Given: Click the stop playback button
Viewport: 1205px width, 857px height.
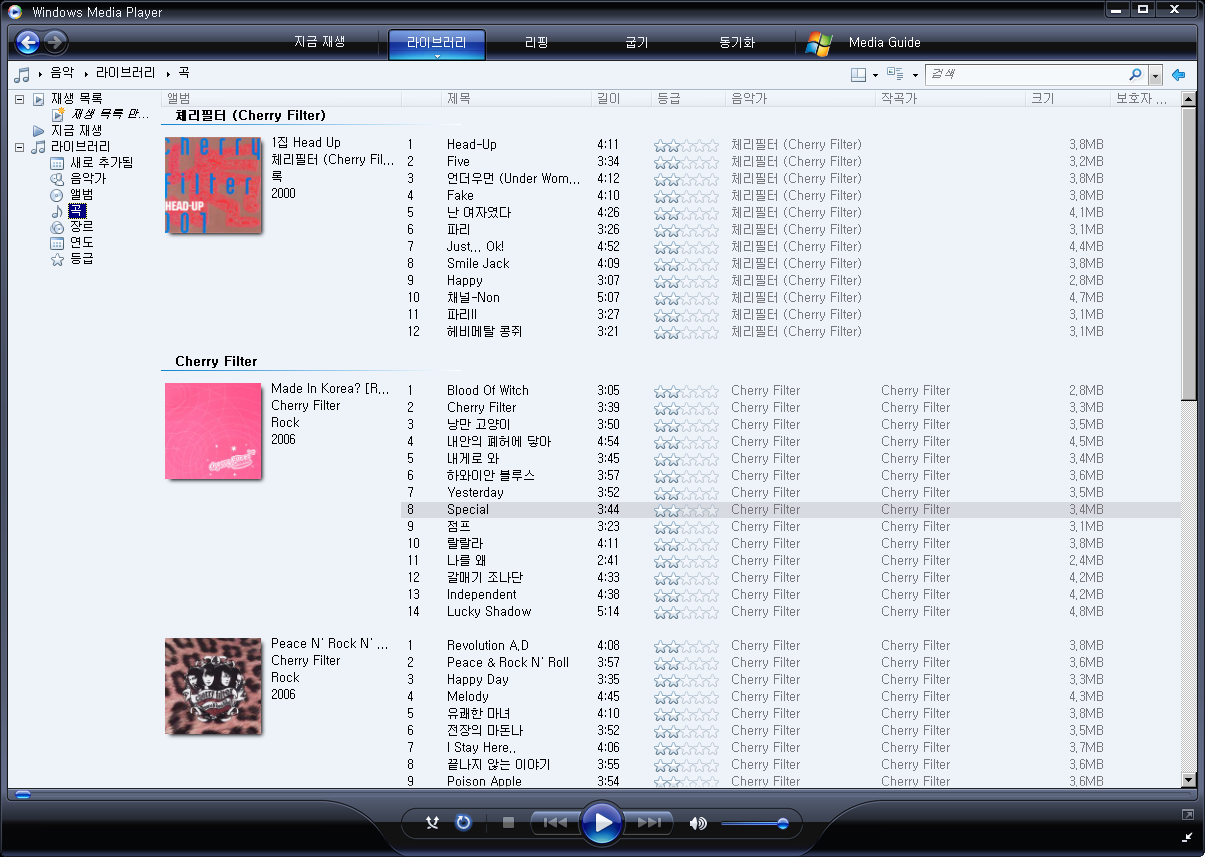Looking at the screenshot, I should [508, 823].
